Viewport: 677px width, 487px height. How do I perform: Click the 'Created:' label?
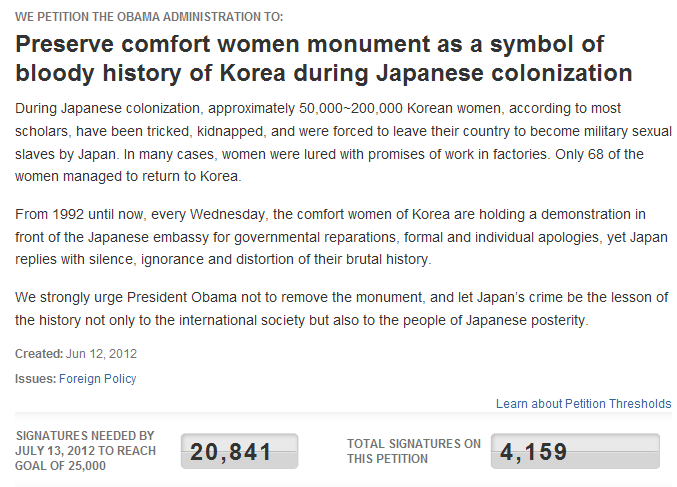[37, 354]
